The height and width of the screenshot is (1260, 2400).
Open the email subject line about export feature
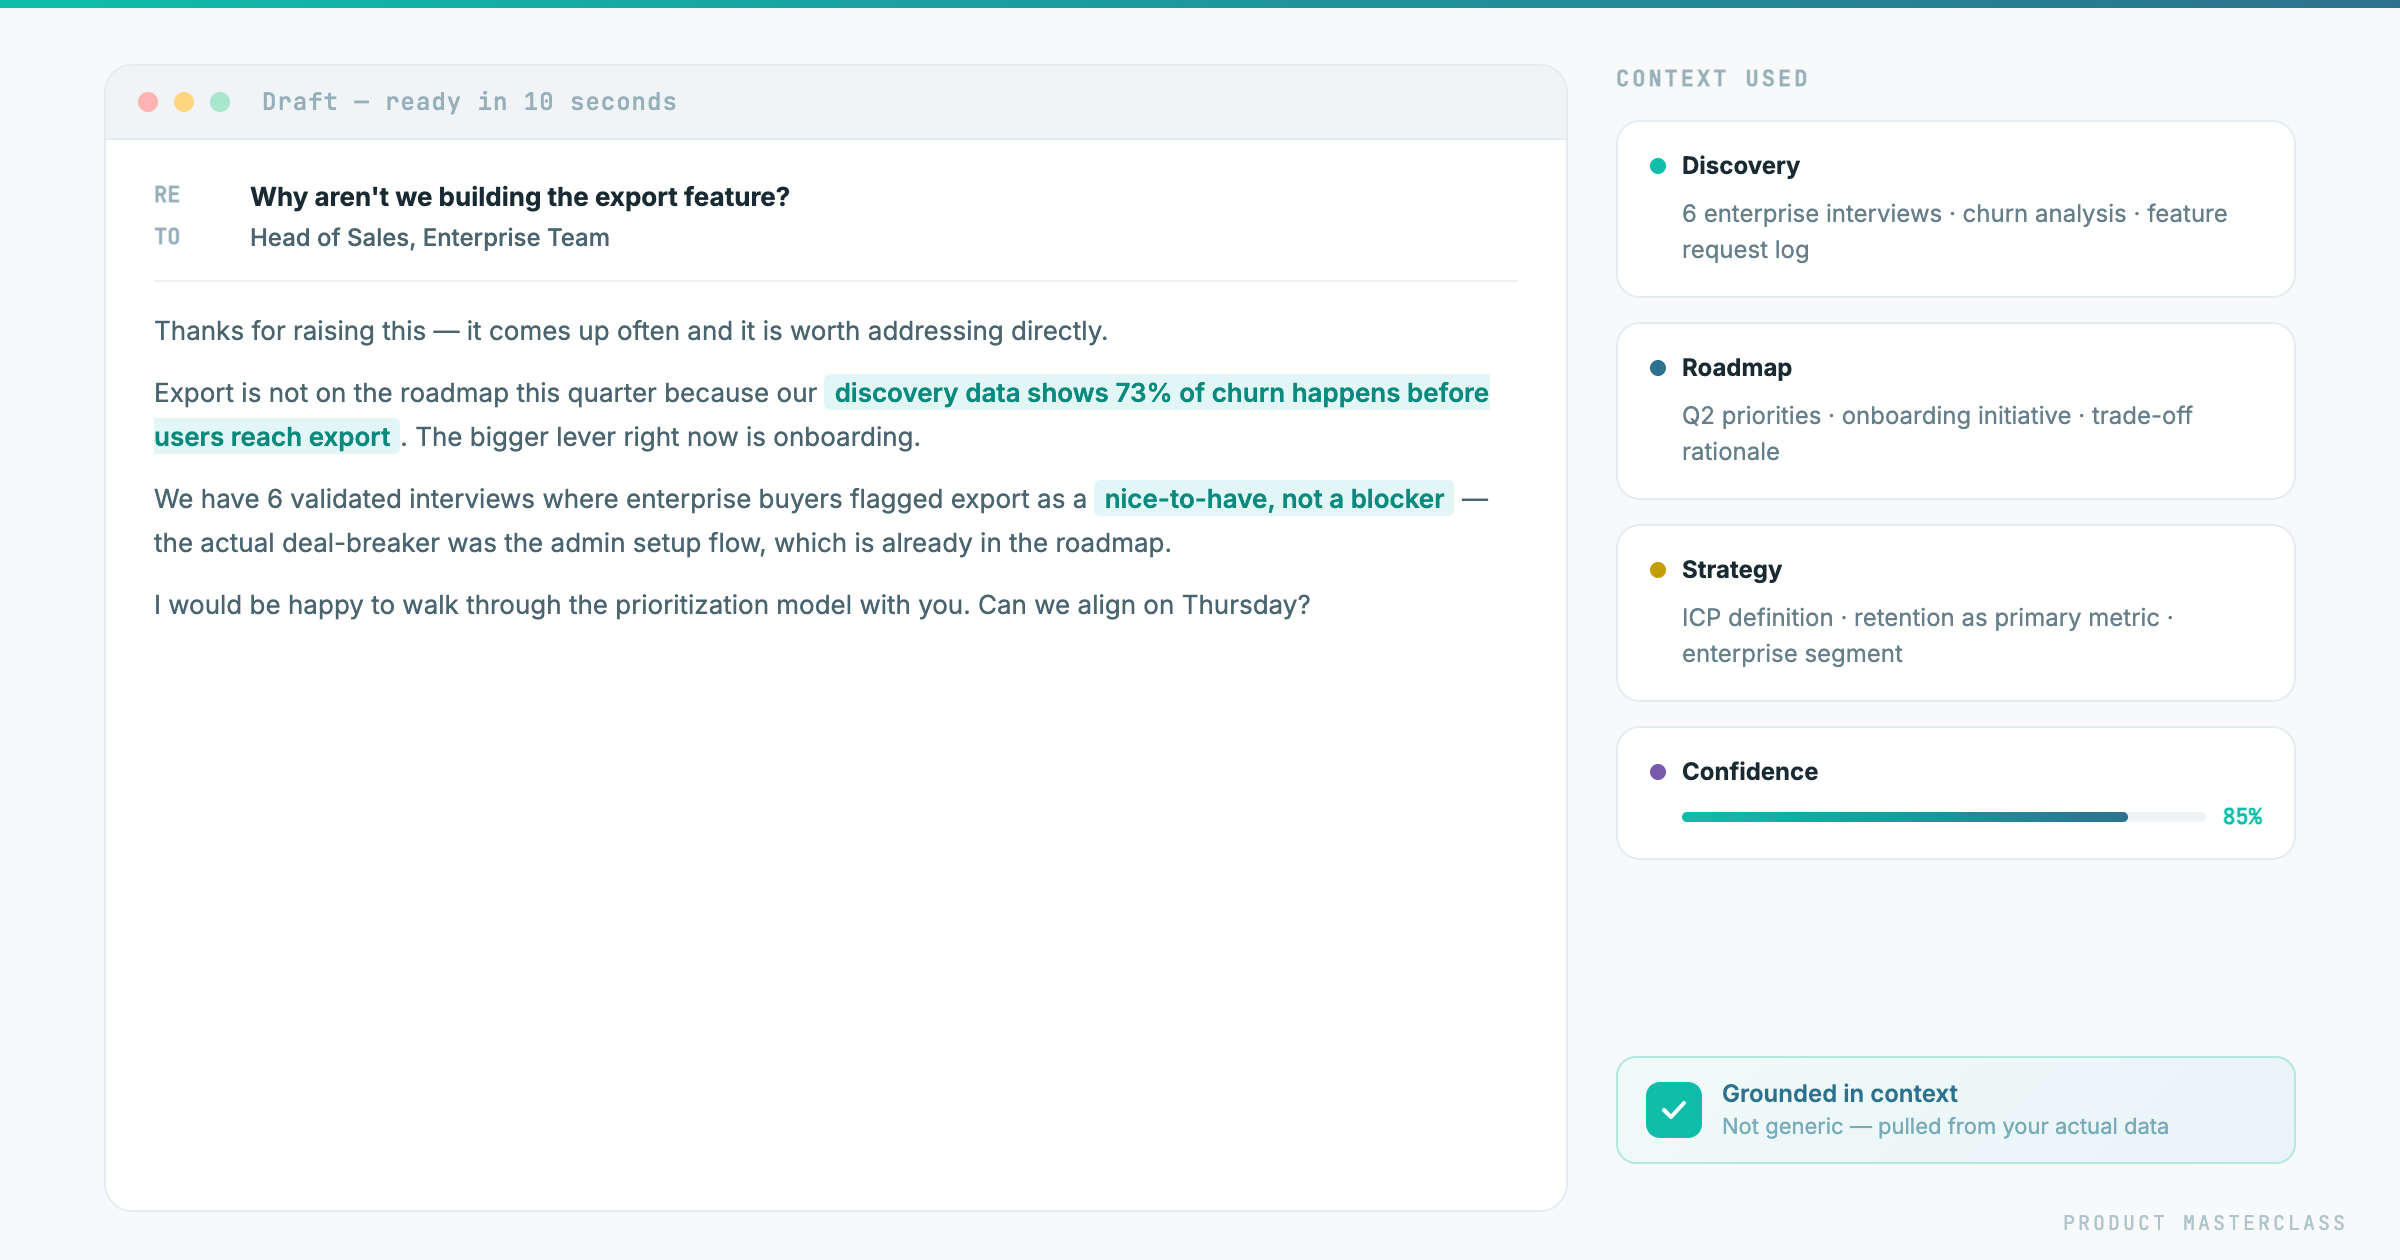point(519,197)
